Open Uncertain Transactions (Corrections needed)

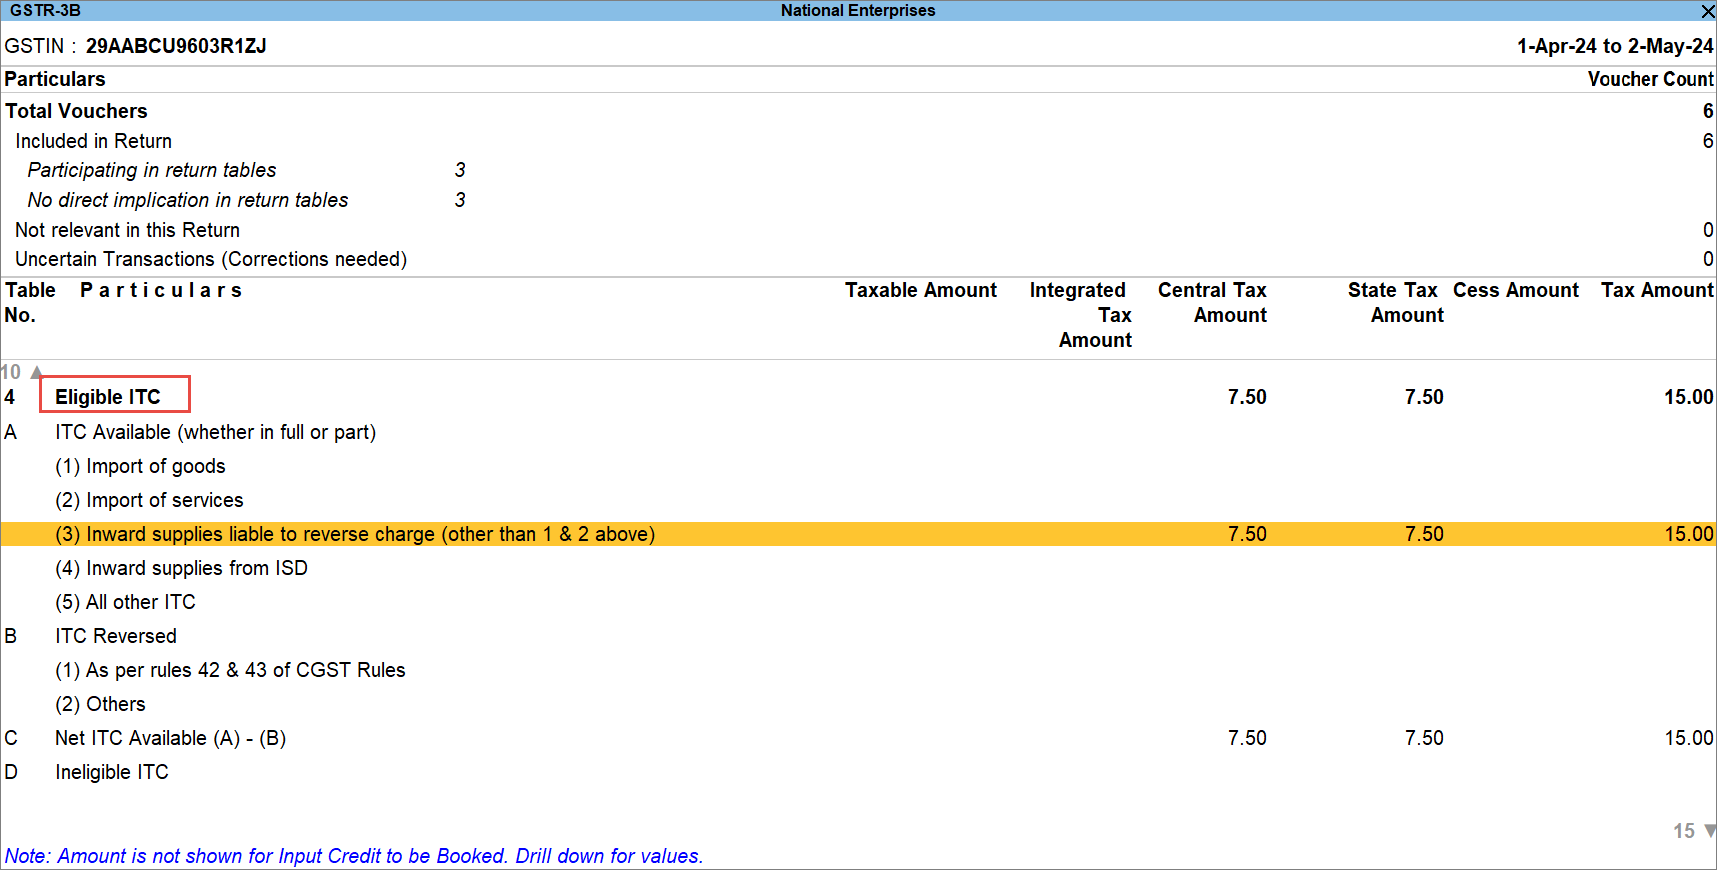pyautogui.click(x=211, y=259)
